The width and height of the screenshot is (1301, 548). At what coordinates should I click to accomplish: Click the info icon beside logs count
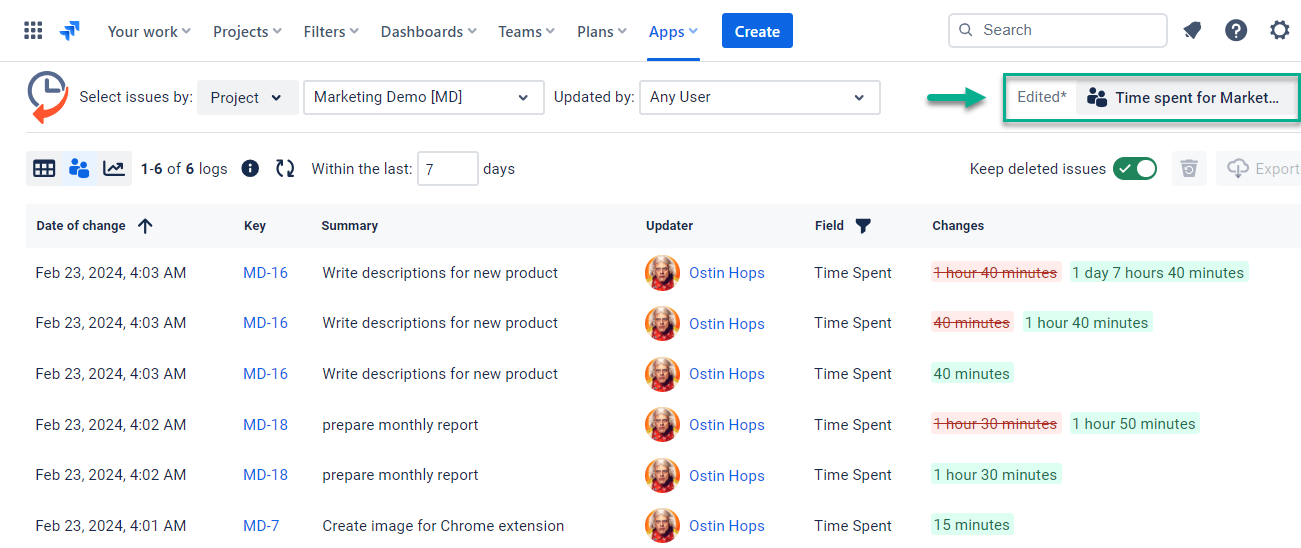(251, 169)
